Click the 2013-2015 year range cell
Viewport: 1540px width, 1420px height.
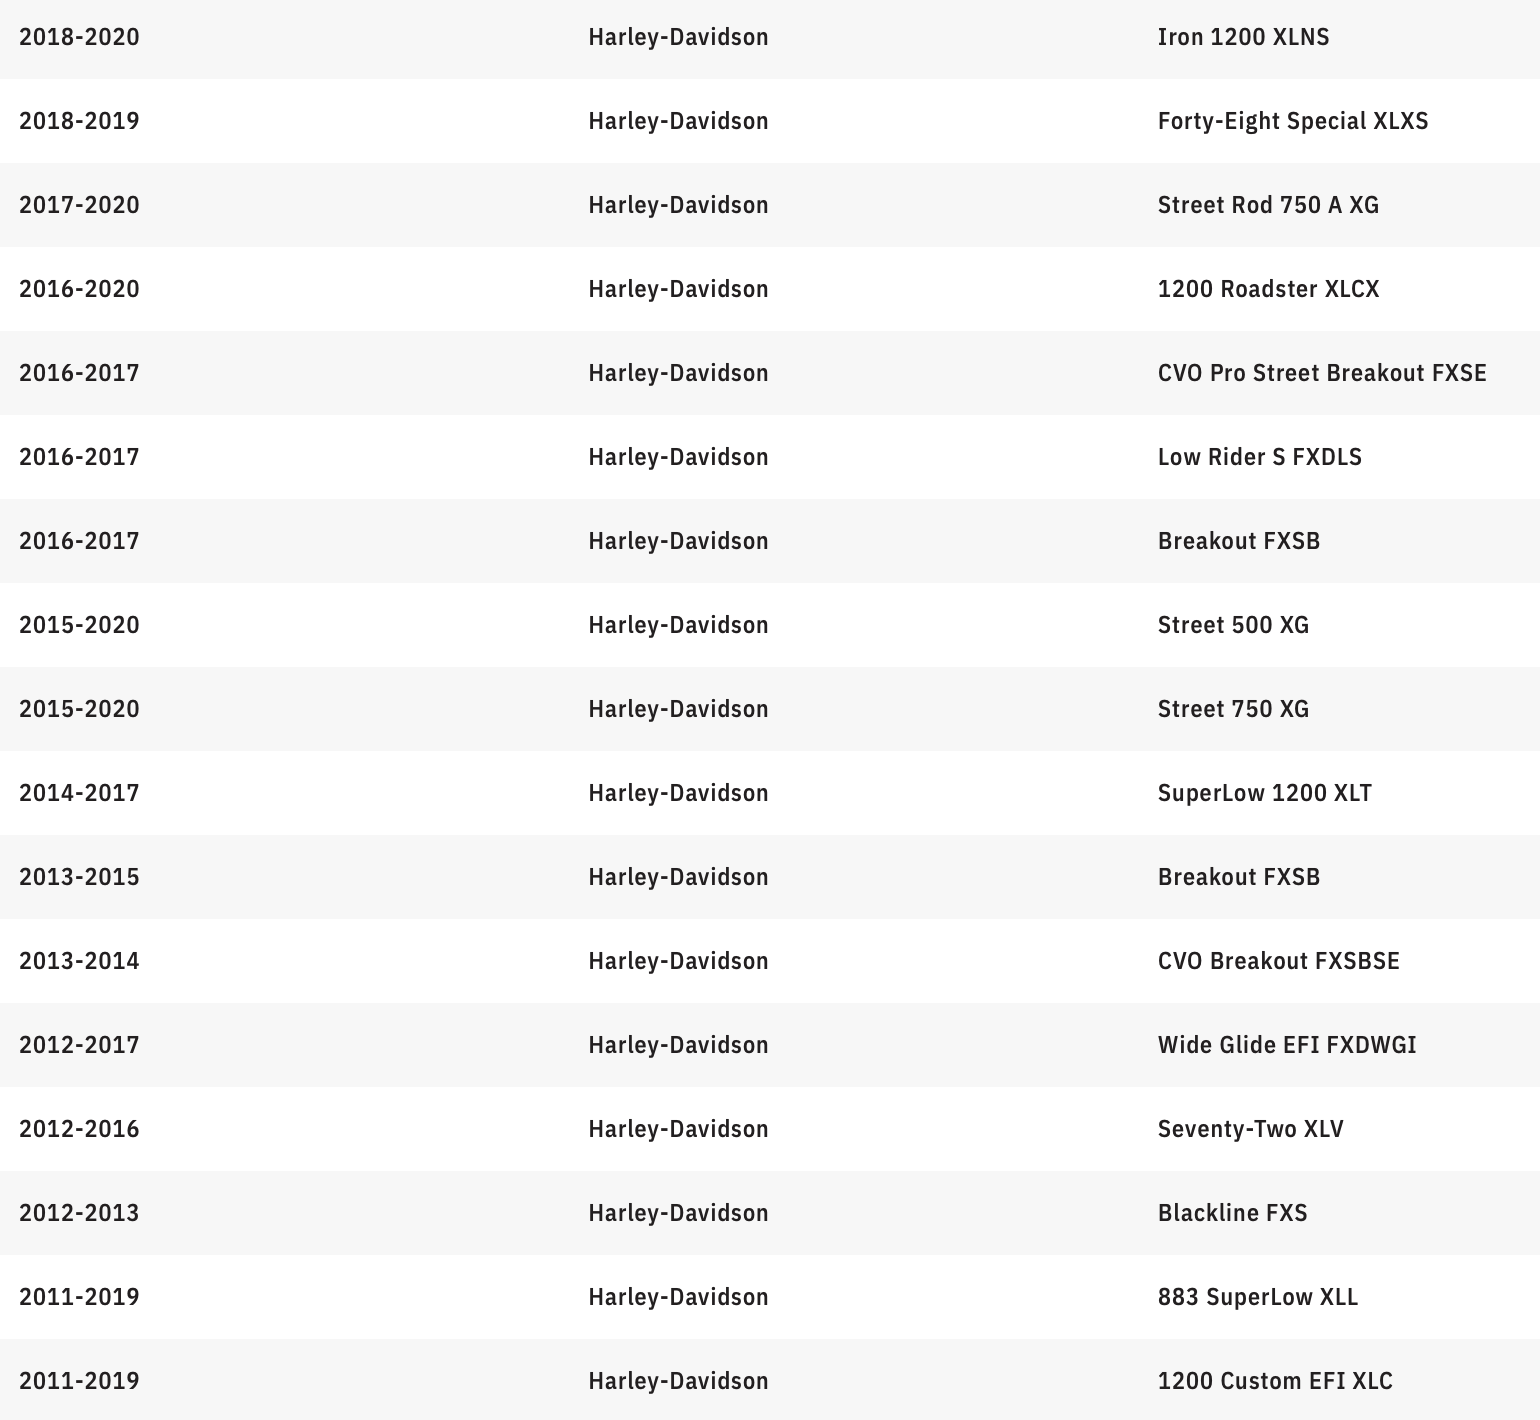point(79,878)
